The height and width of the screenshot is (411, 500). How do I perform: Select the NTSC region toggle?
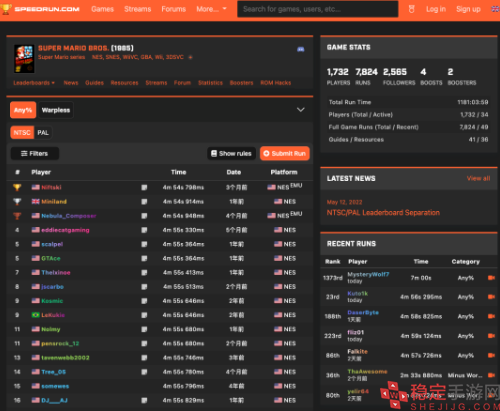coord(22,133)
